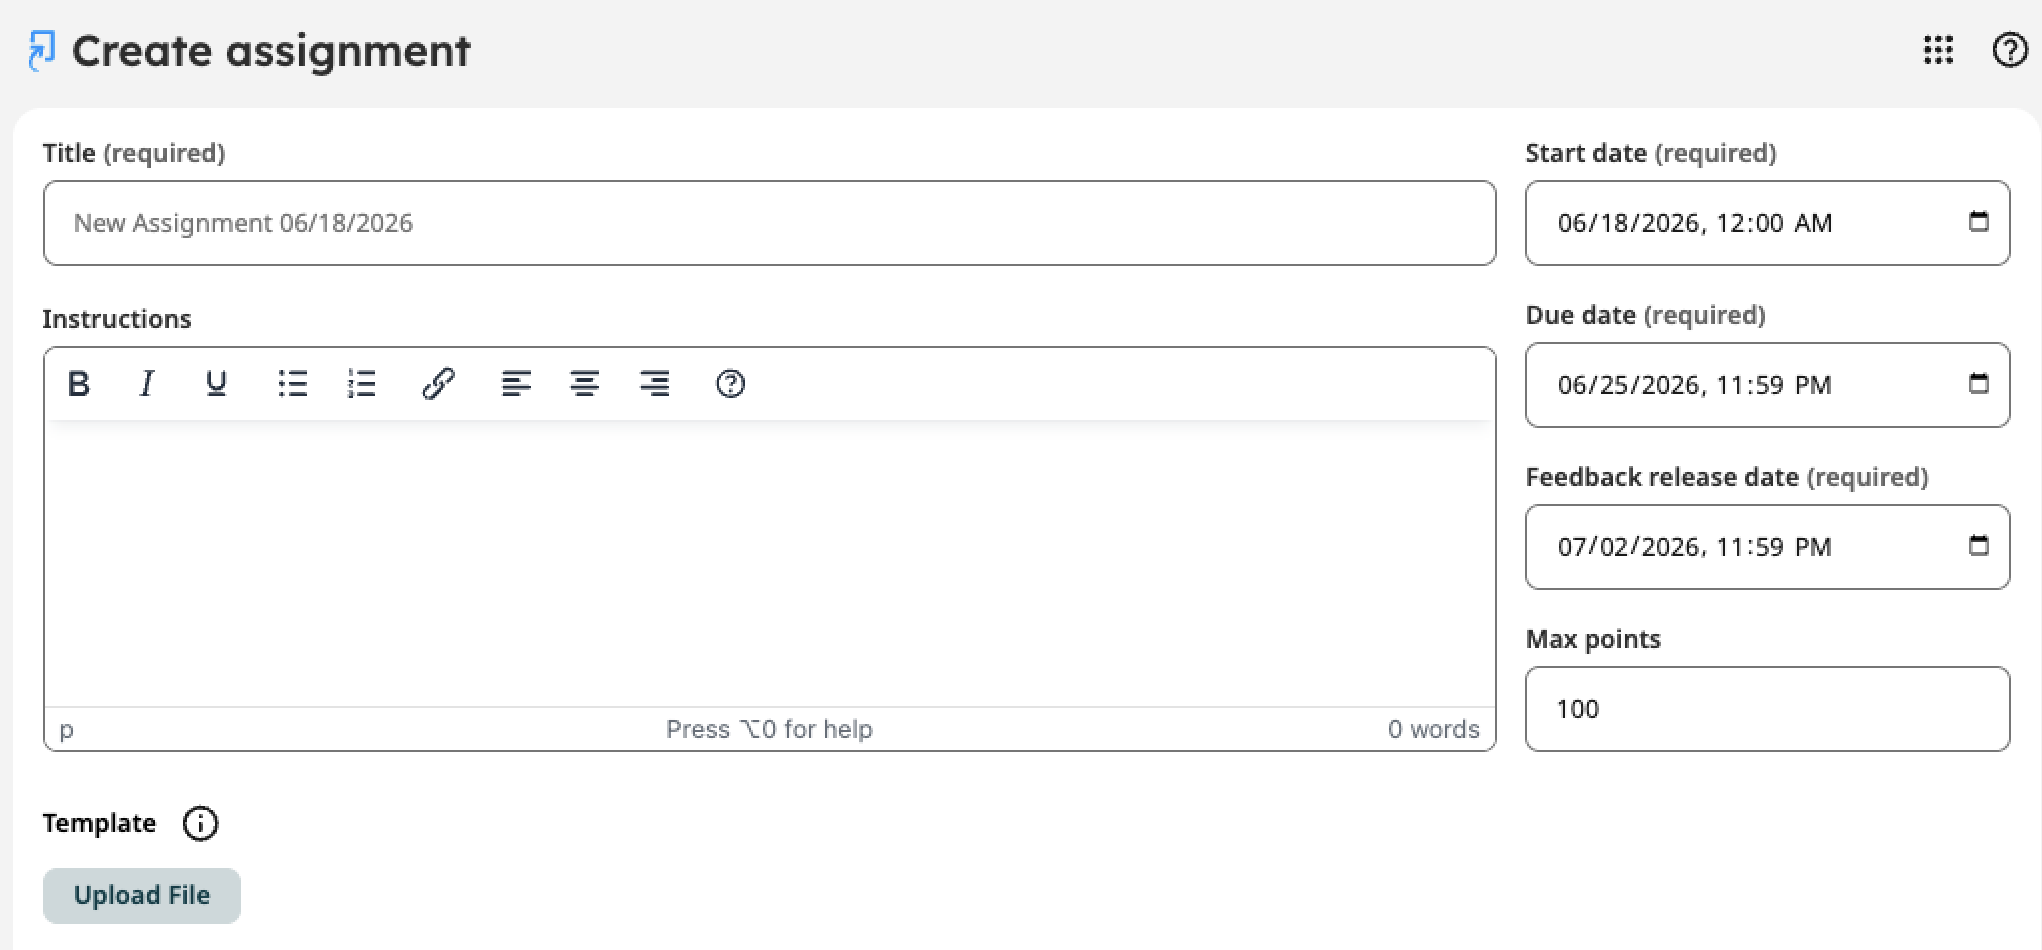The image size is (2042, 950).
Task: Align text right in the editor
Action: 654,384
